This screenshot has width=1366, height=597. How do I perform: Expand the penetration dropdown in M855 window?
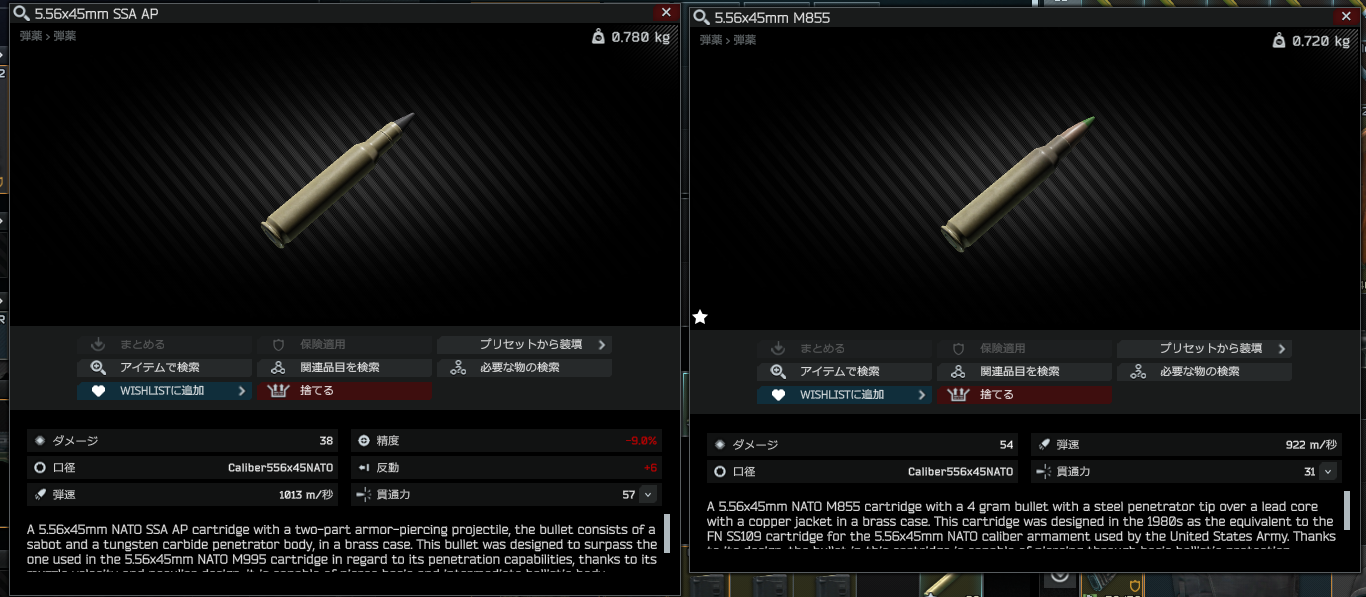pyautogui.click(x=1328, y=472)
